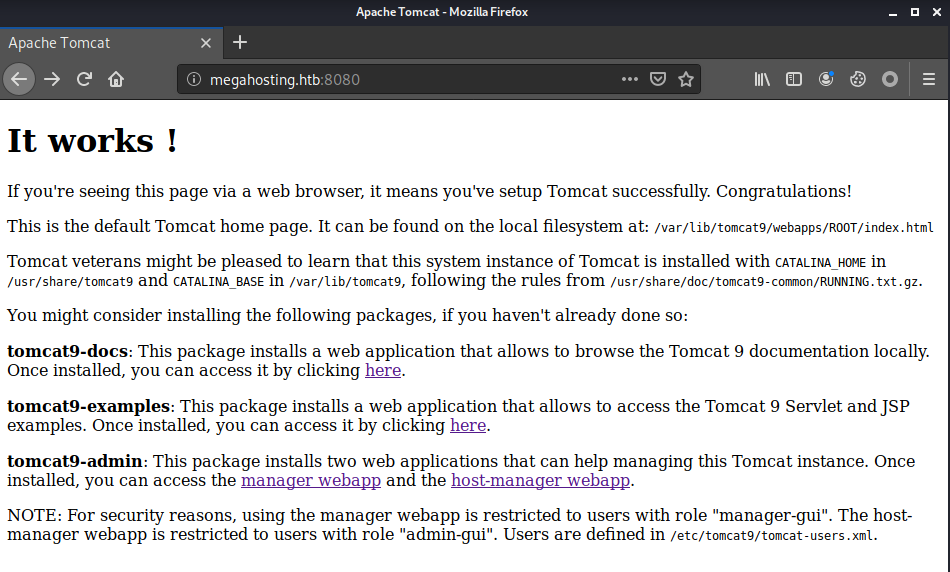Follow the tomcat9-examples 'here' link
The height and width of the screenshot is (572, 950).
[x=468, y=425]
